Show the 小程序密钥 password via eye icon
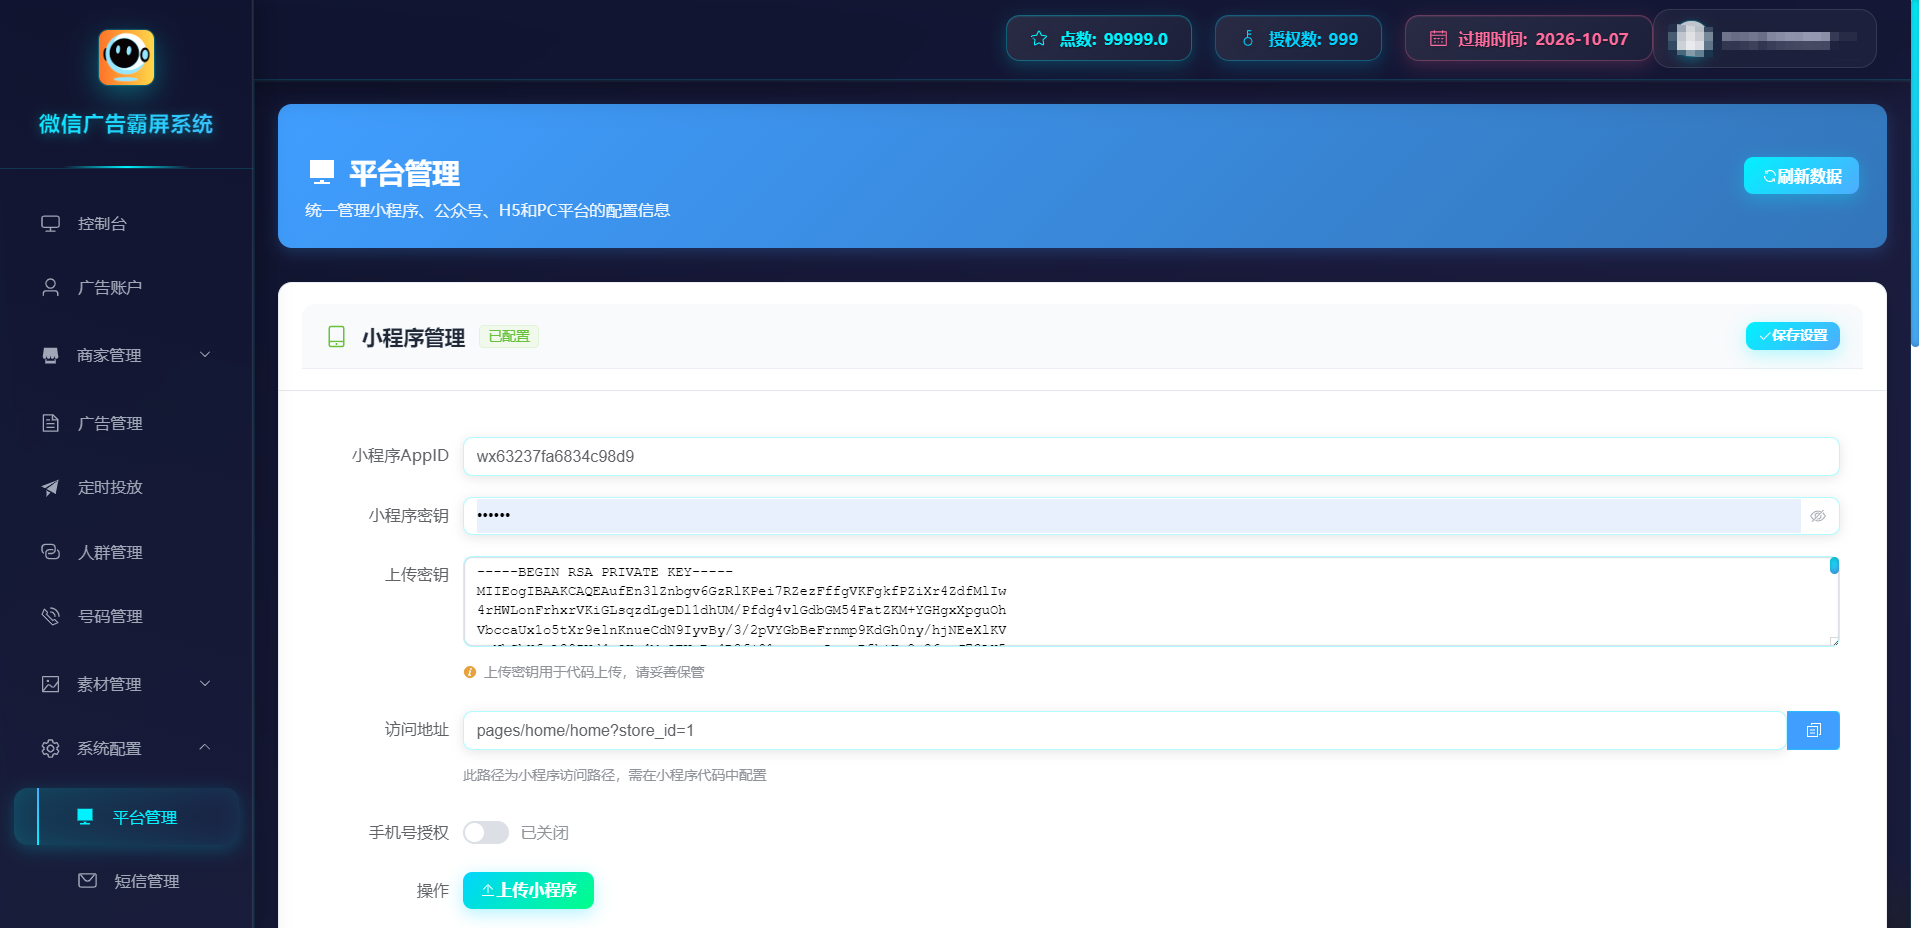The image size is (1919, 928). (x=1817, y=516)
